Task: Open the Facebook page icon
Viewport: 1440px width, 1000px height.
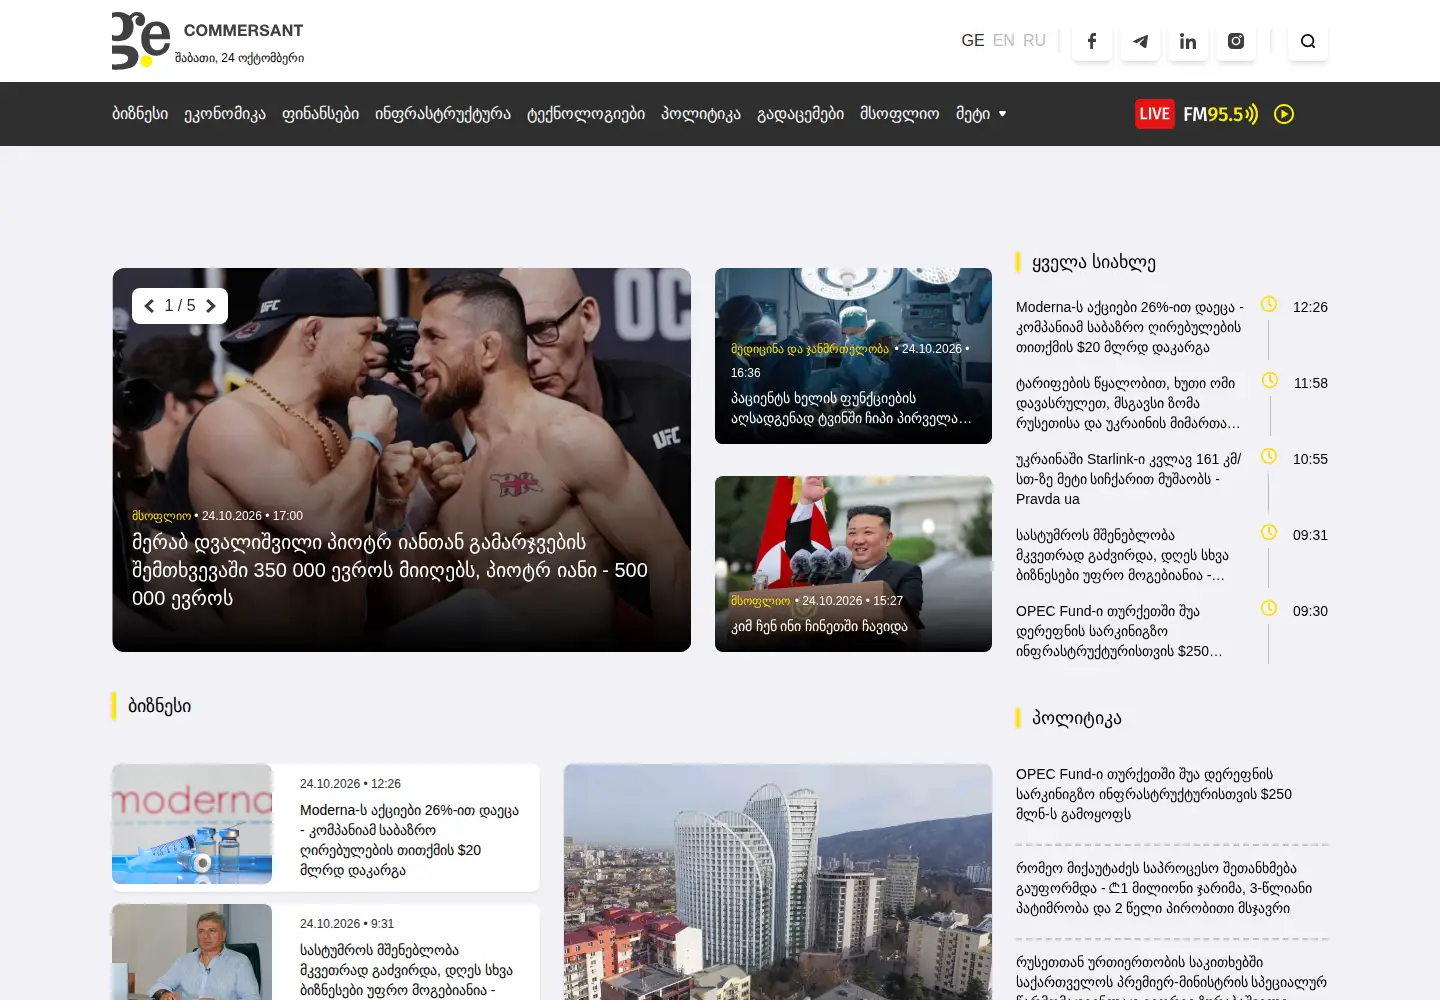Action: coord(1092,41)
